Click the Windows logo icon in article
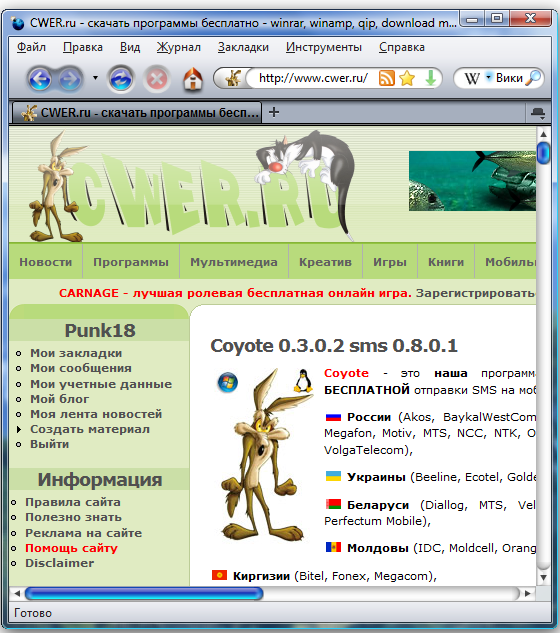The height and width of the screenshot is (633, 560). (x=228, y=382)
